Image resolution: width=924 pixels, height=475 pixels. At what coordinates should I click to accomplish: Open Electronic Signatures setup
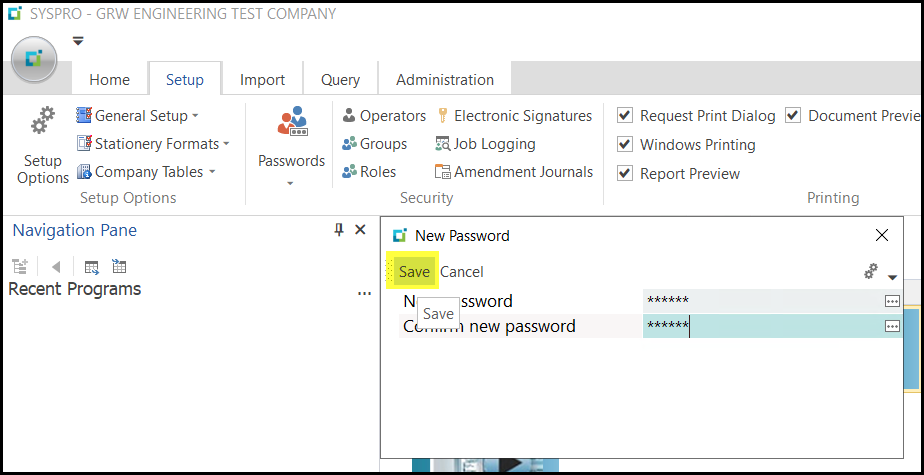click(514, 116)
